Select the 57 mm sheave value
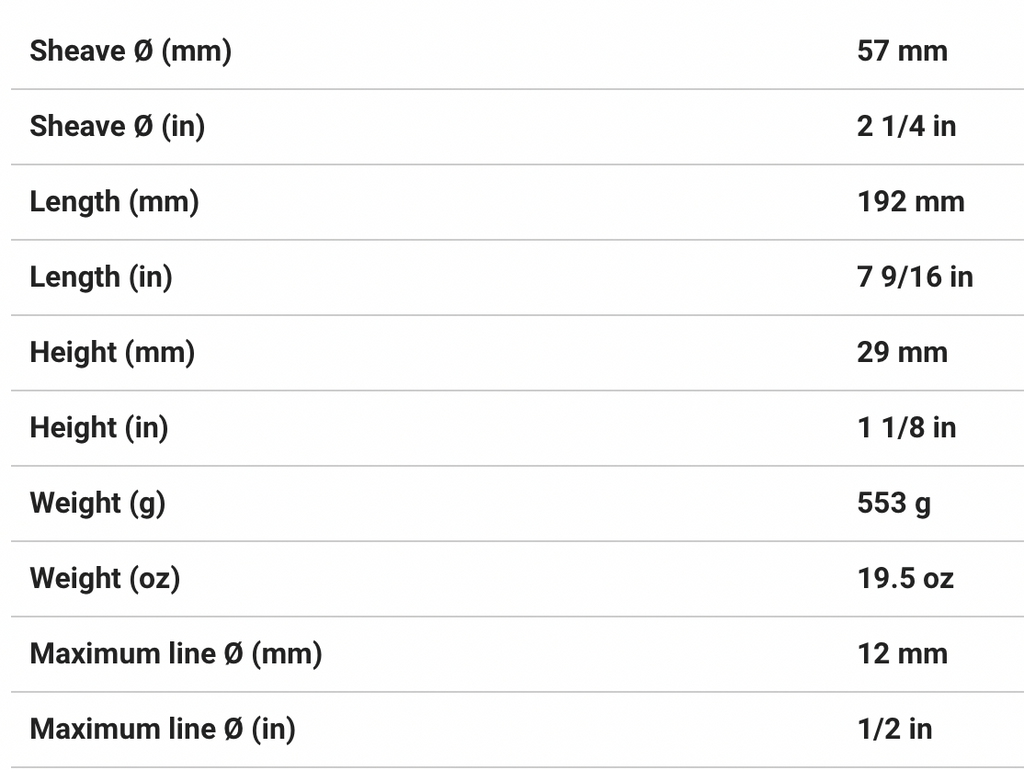Image resolution: width=1024 pixels, height=770 pixels. pos(902,51)
